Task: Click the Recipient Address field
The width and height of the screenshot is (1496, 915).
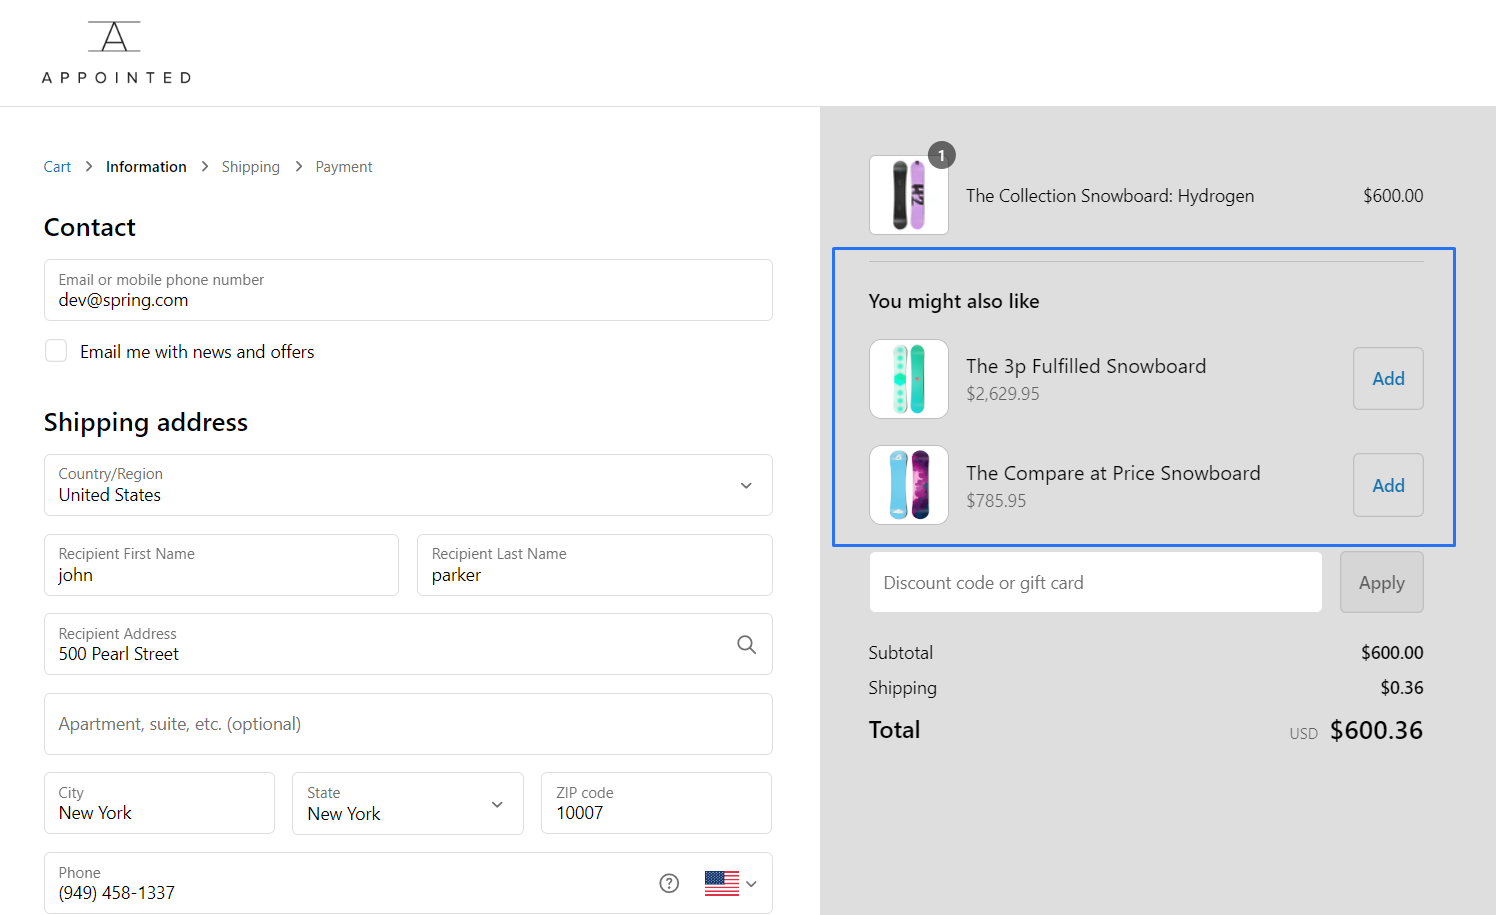Action: 408,644
